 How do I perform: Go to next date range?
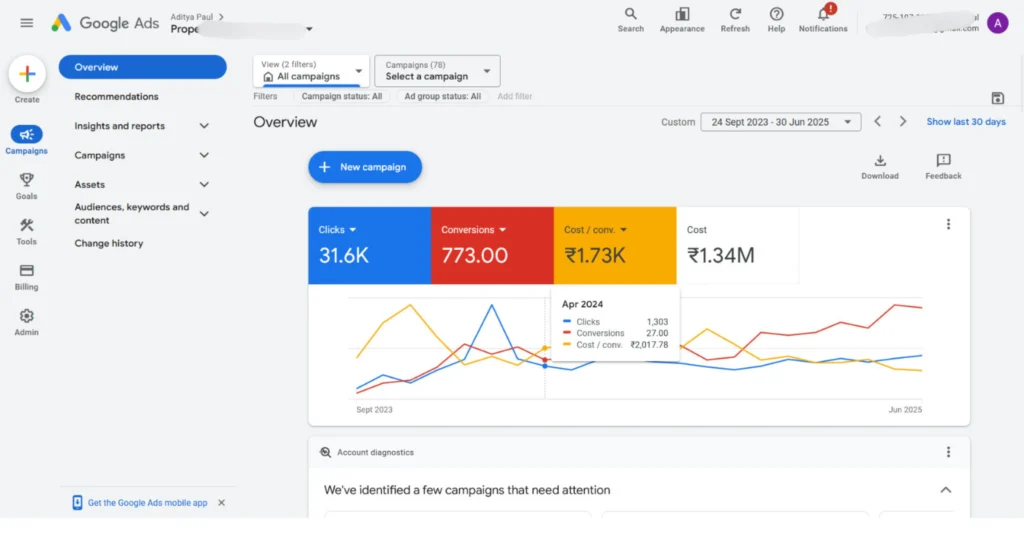pos(903,121)
